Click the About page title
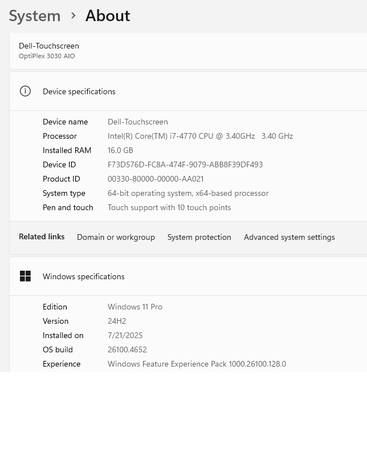This screenshot has height=450, width=367. [x=108, y=16]
